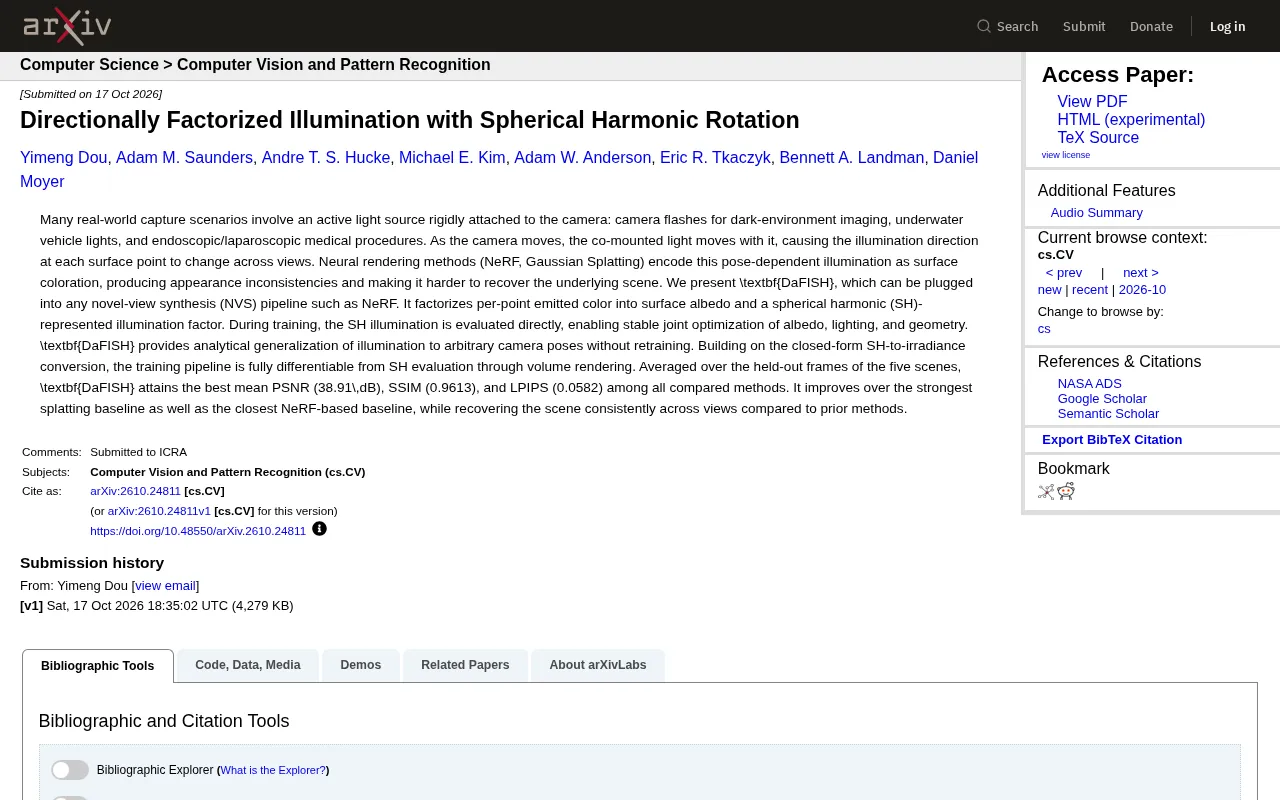Viewport: 1280px width, 800px height.
Task: Download TeX Source
Action: point(1098,138)
